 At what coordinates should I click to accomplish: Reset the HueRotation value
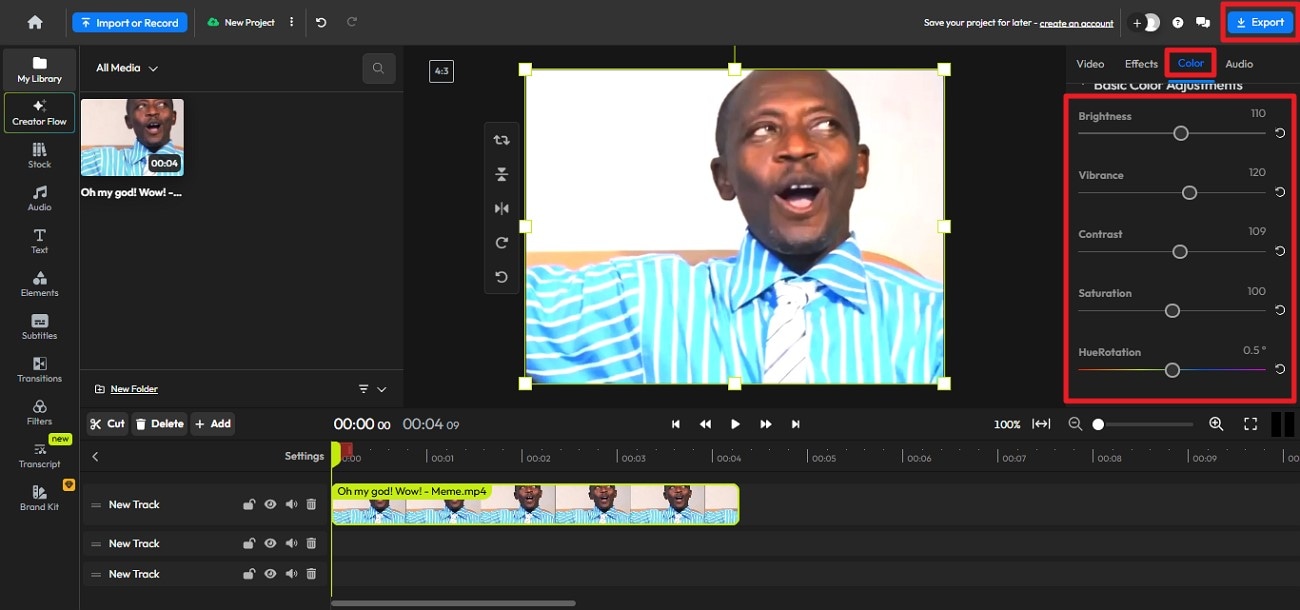click(x=1280, y=370)
